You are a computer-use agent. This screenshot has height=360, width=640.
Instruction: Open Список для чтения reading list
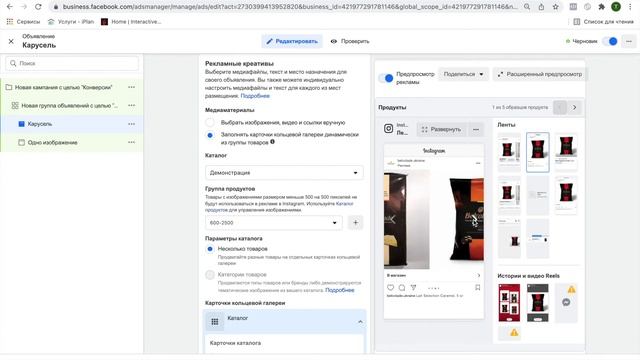point(603,22)
